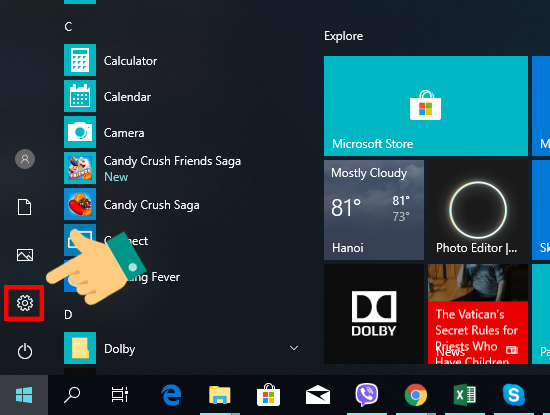Open Microsoft Store taskbar icon

pos(268,395)
